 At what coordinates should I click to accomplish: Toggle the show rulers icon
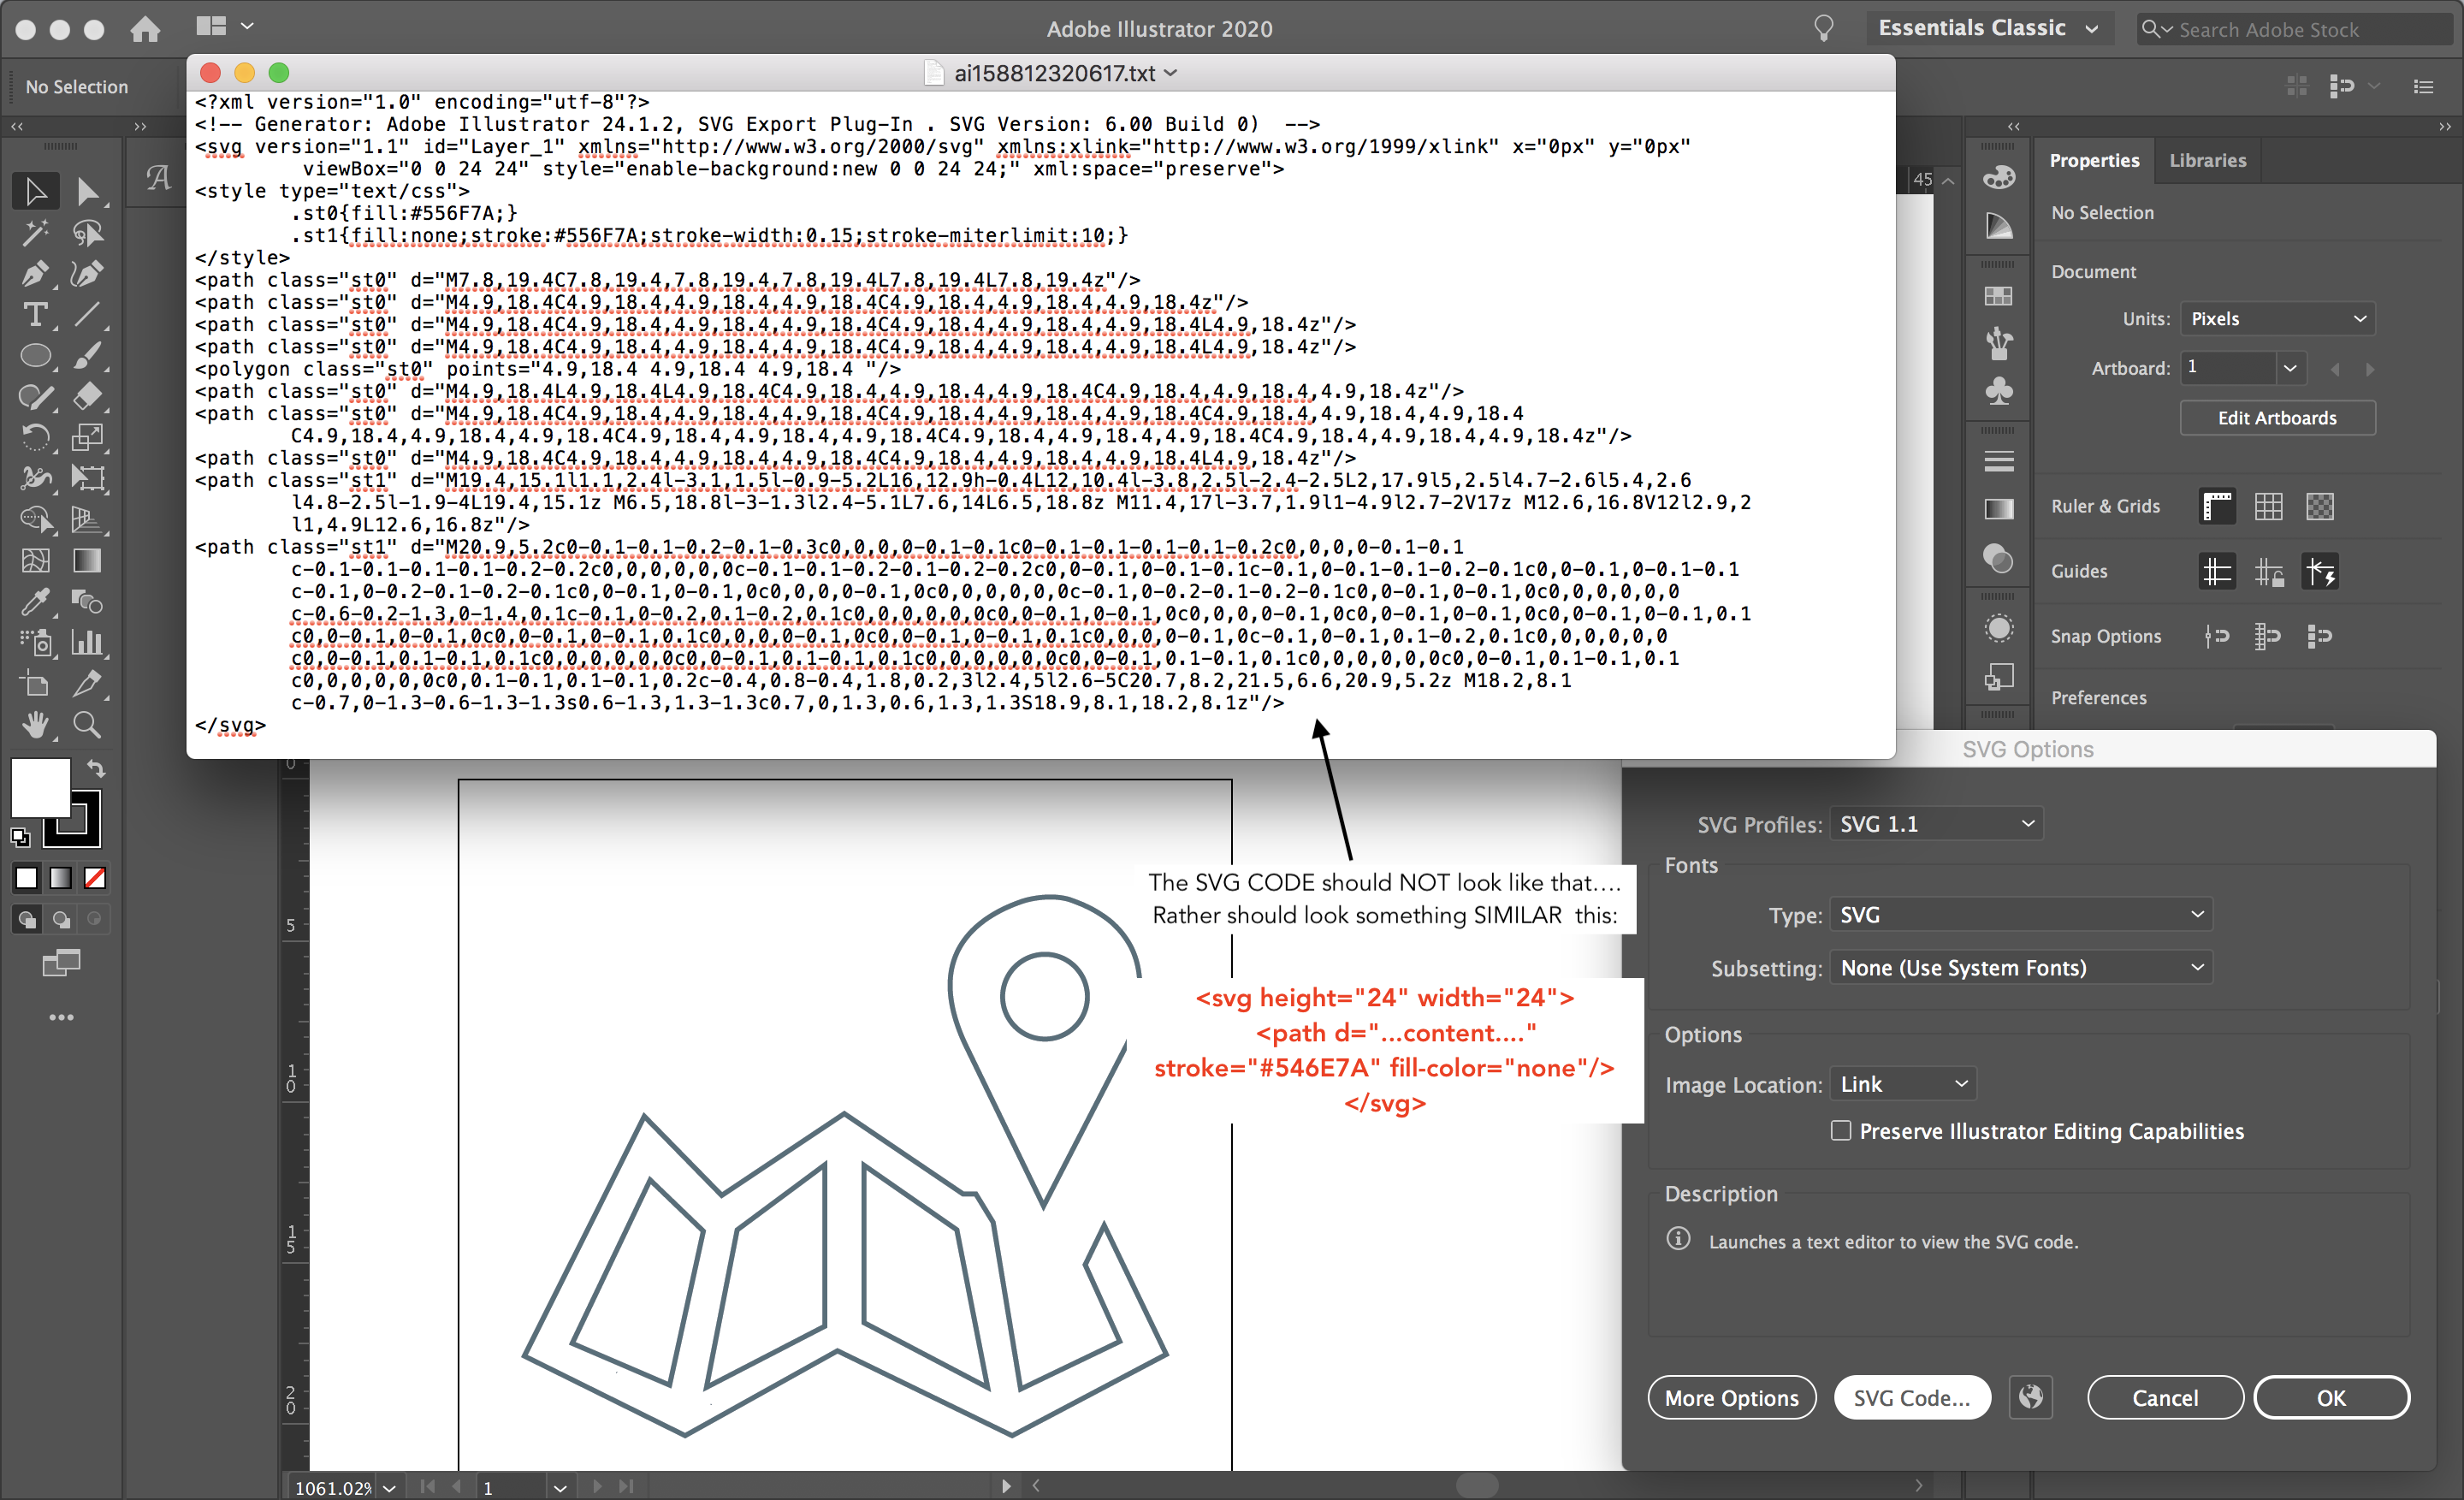coord(2217,506)
